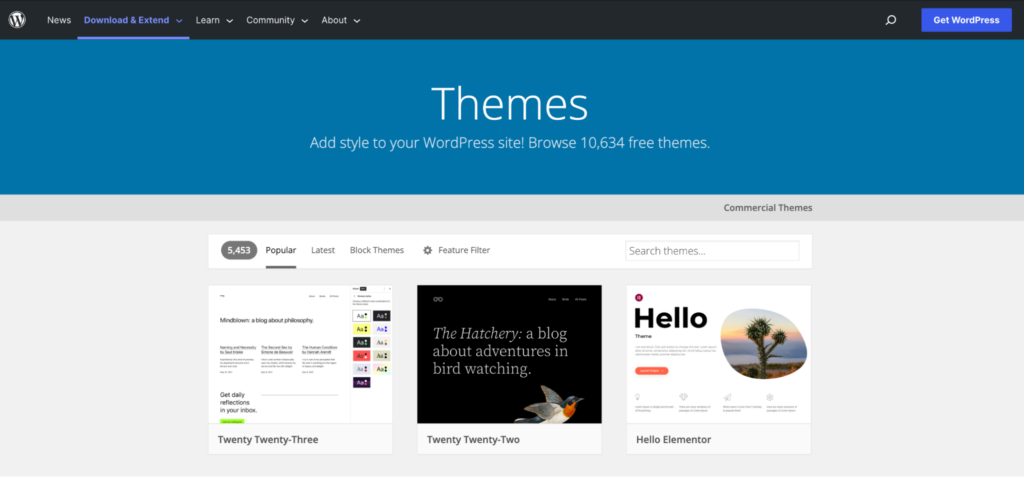Open the News menu item
This screenshot has height=477, width=1024.
[59, 20]
